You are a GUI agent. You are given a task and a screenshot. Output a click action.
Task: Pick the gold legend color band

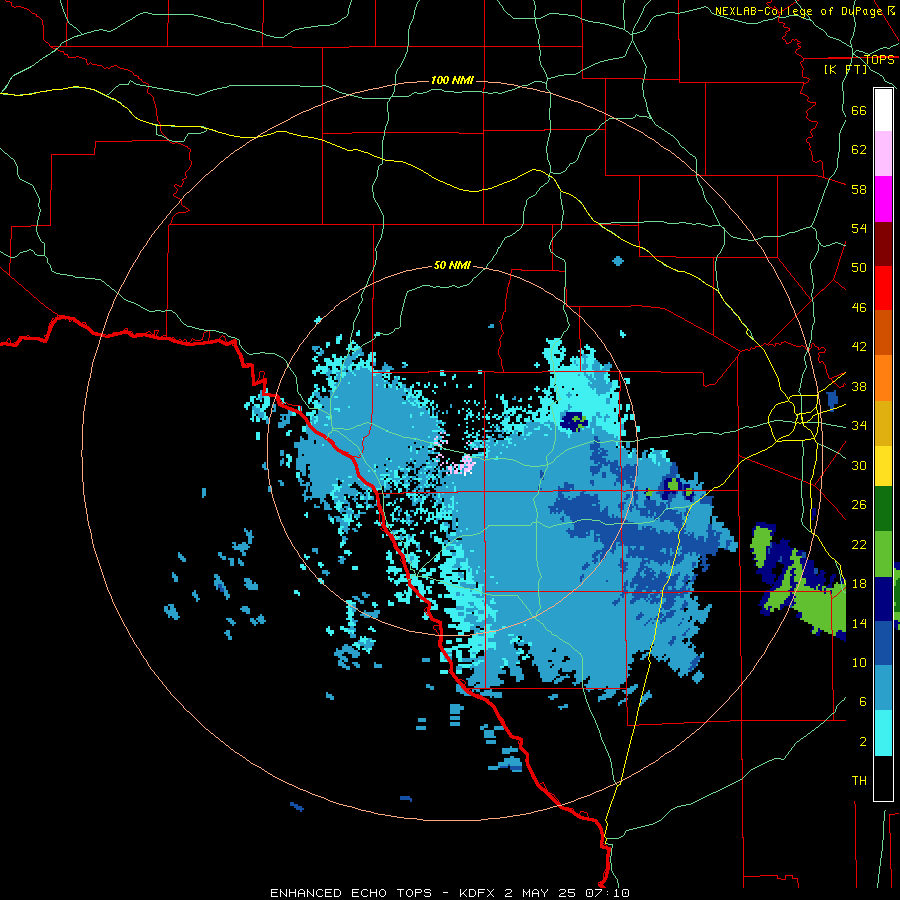(883, 424)
